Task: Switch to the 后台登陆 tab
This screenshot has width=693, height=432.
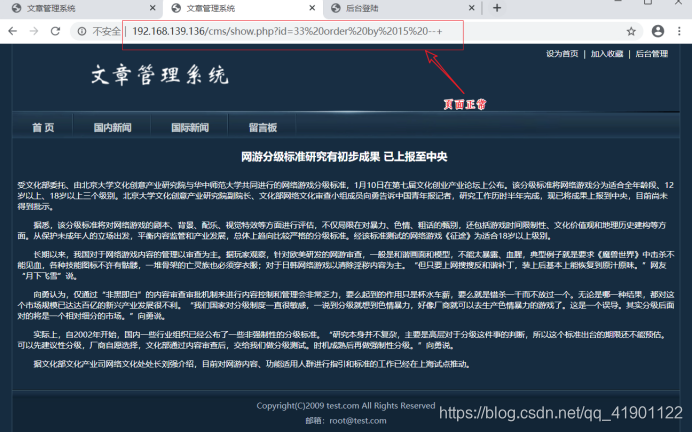Action: [x=402, y=8]
